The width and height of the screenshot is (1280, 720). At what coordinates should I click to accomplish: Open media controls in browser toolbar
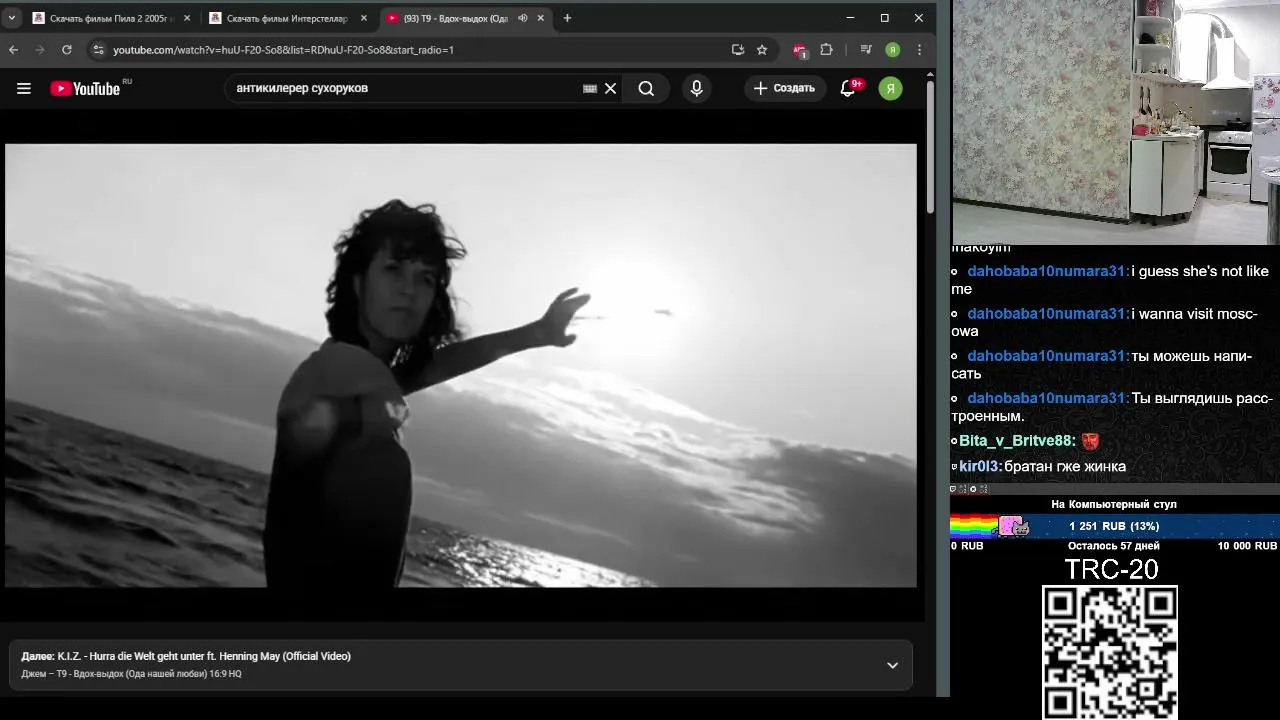point(866,49)
